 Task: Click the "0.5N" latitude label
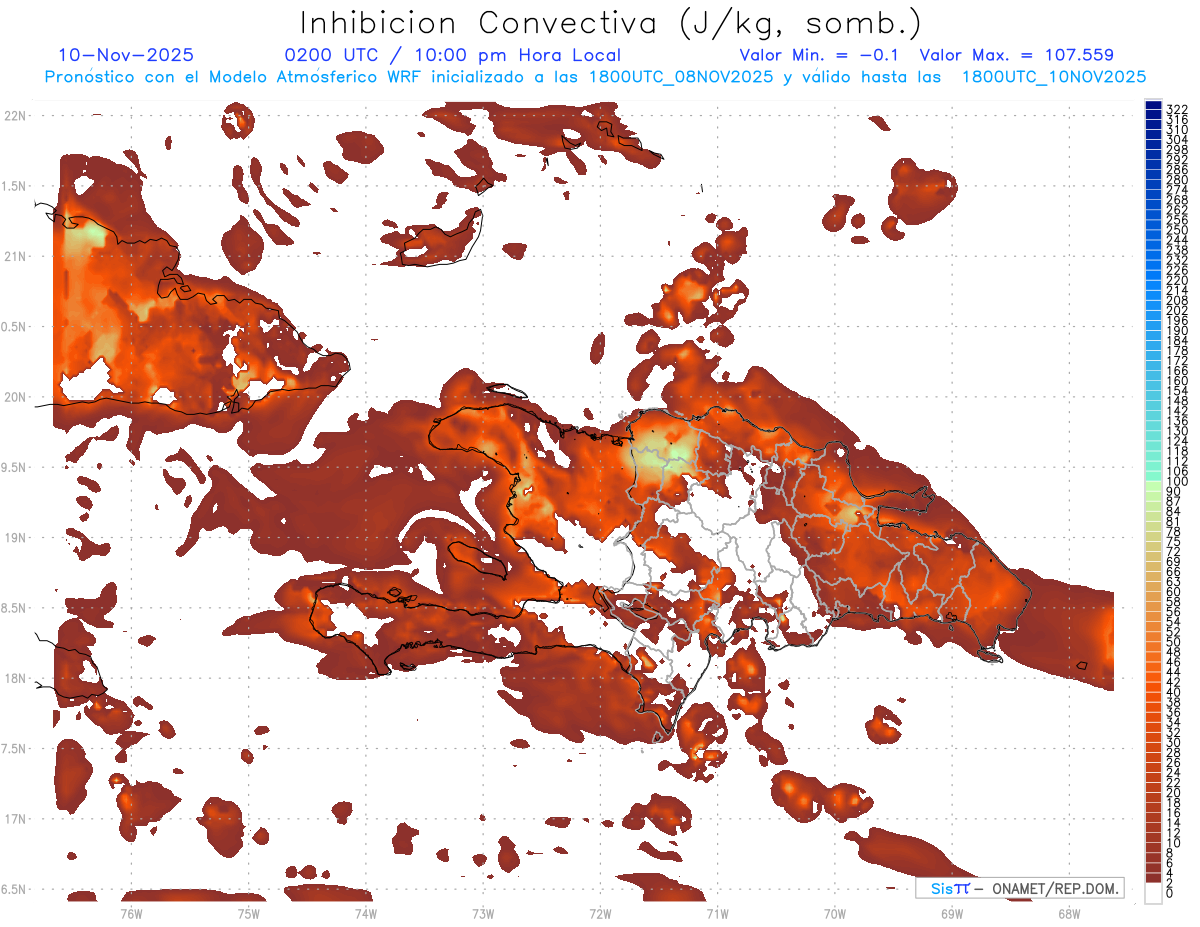pyautogui.click(x=14, y=327)
